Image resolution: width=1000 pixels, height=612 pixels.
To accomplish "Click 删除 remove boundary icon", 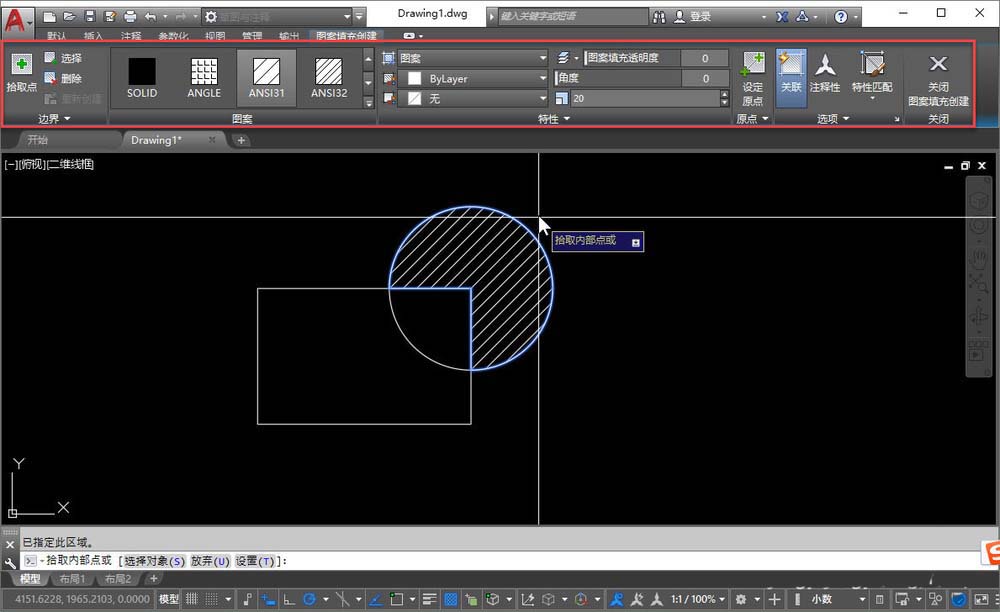I will [63, 78].
